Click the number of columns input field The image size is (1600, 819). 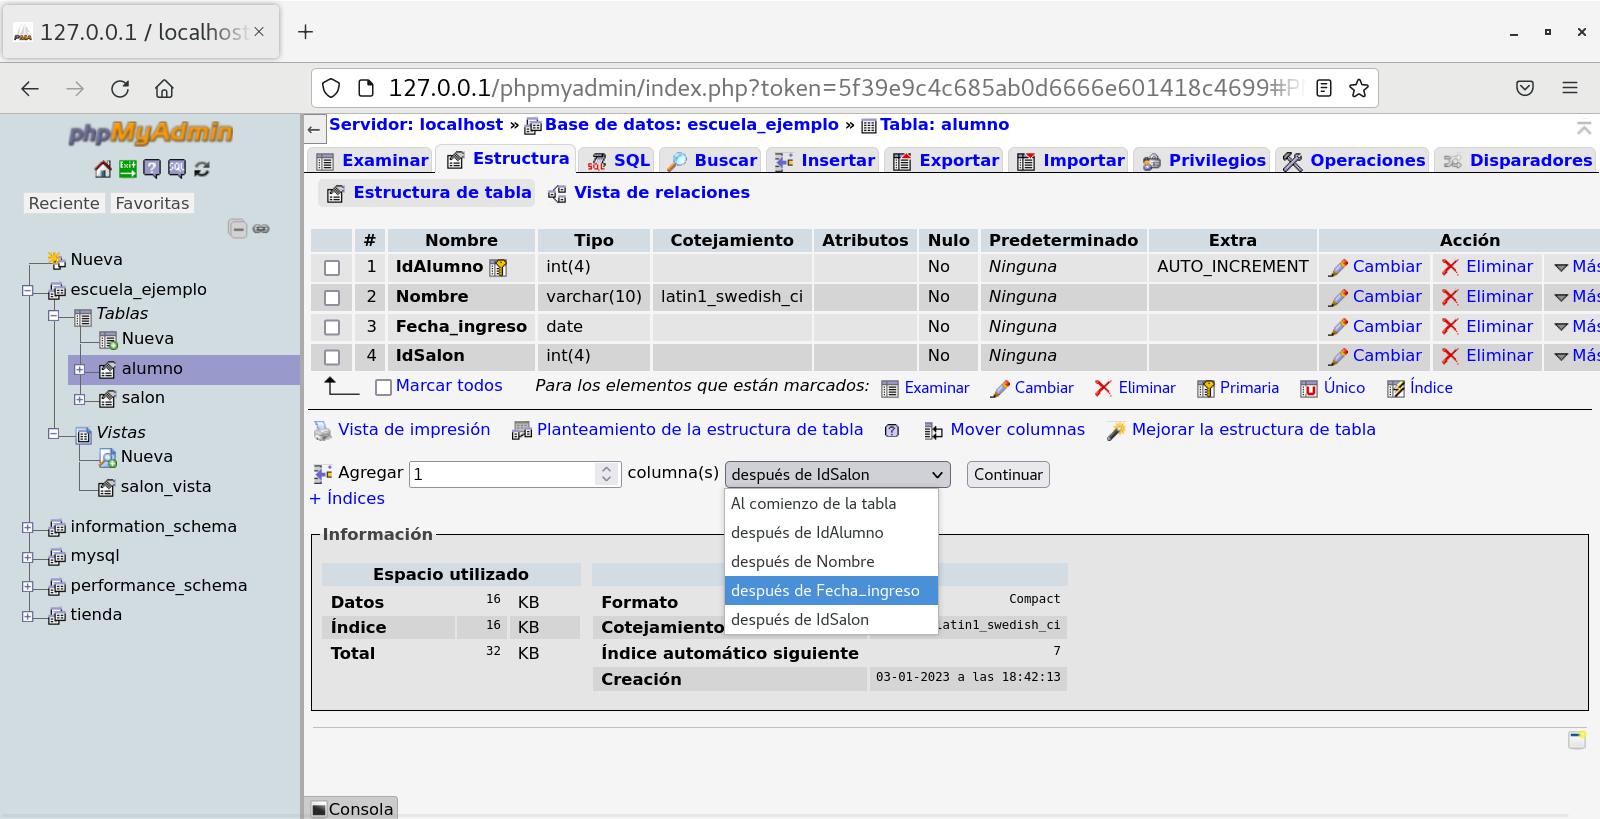point(503,474)
